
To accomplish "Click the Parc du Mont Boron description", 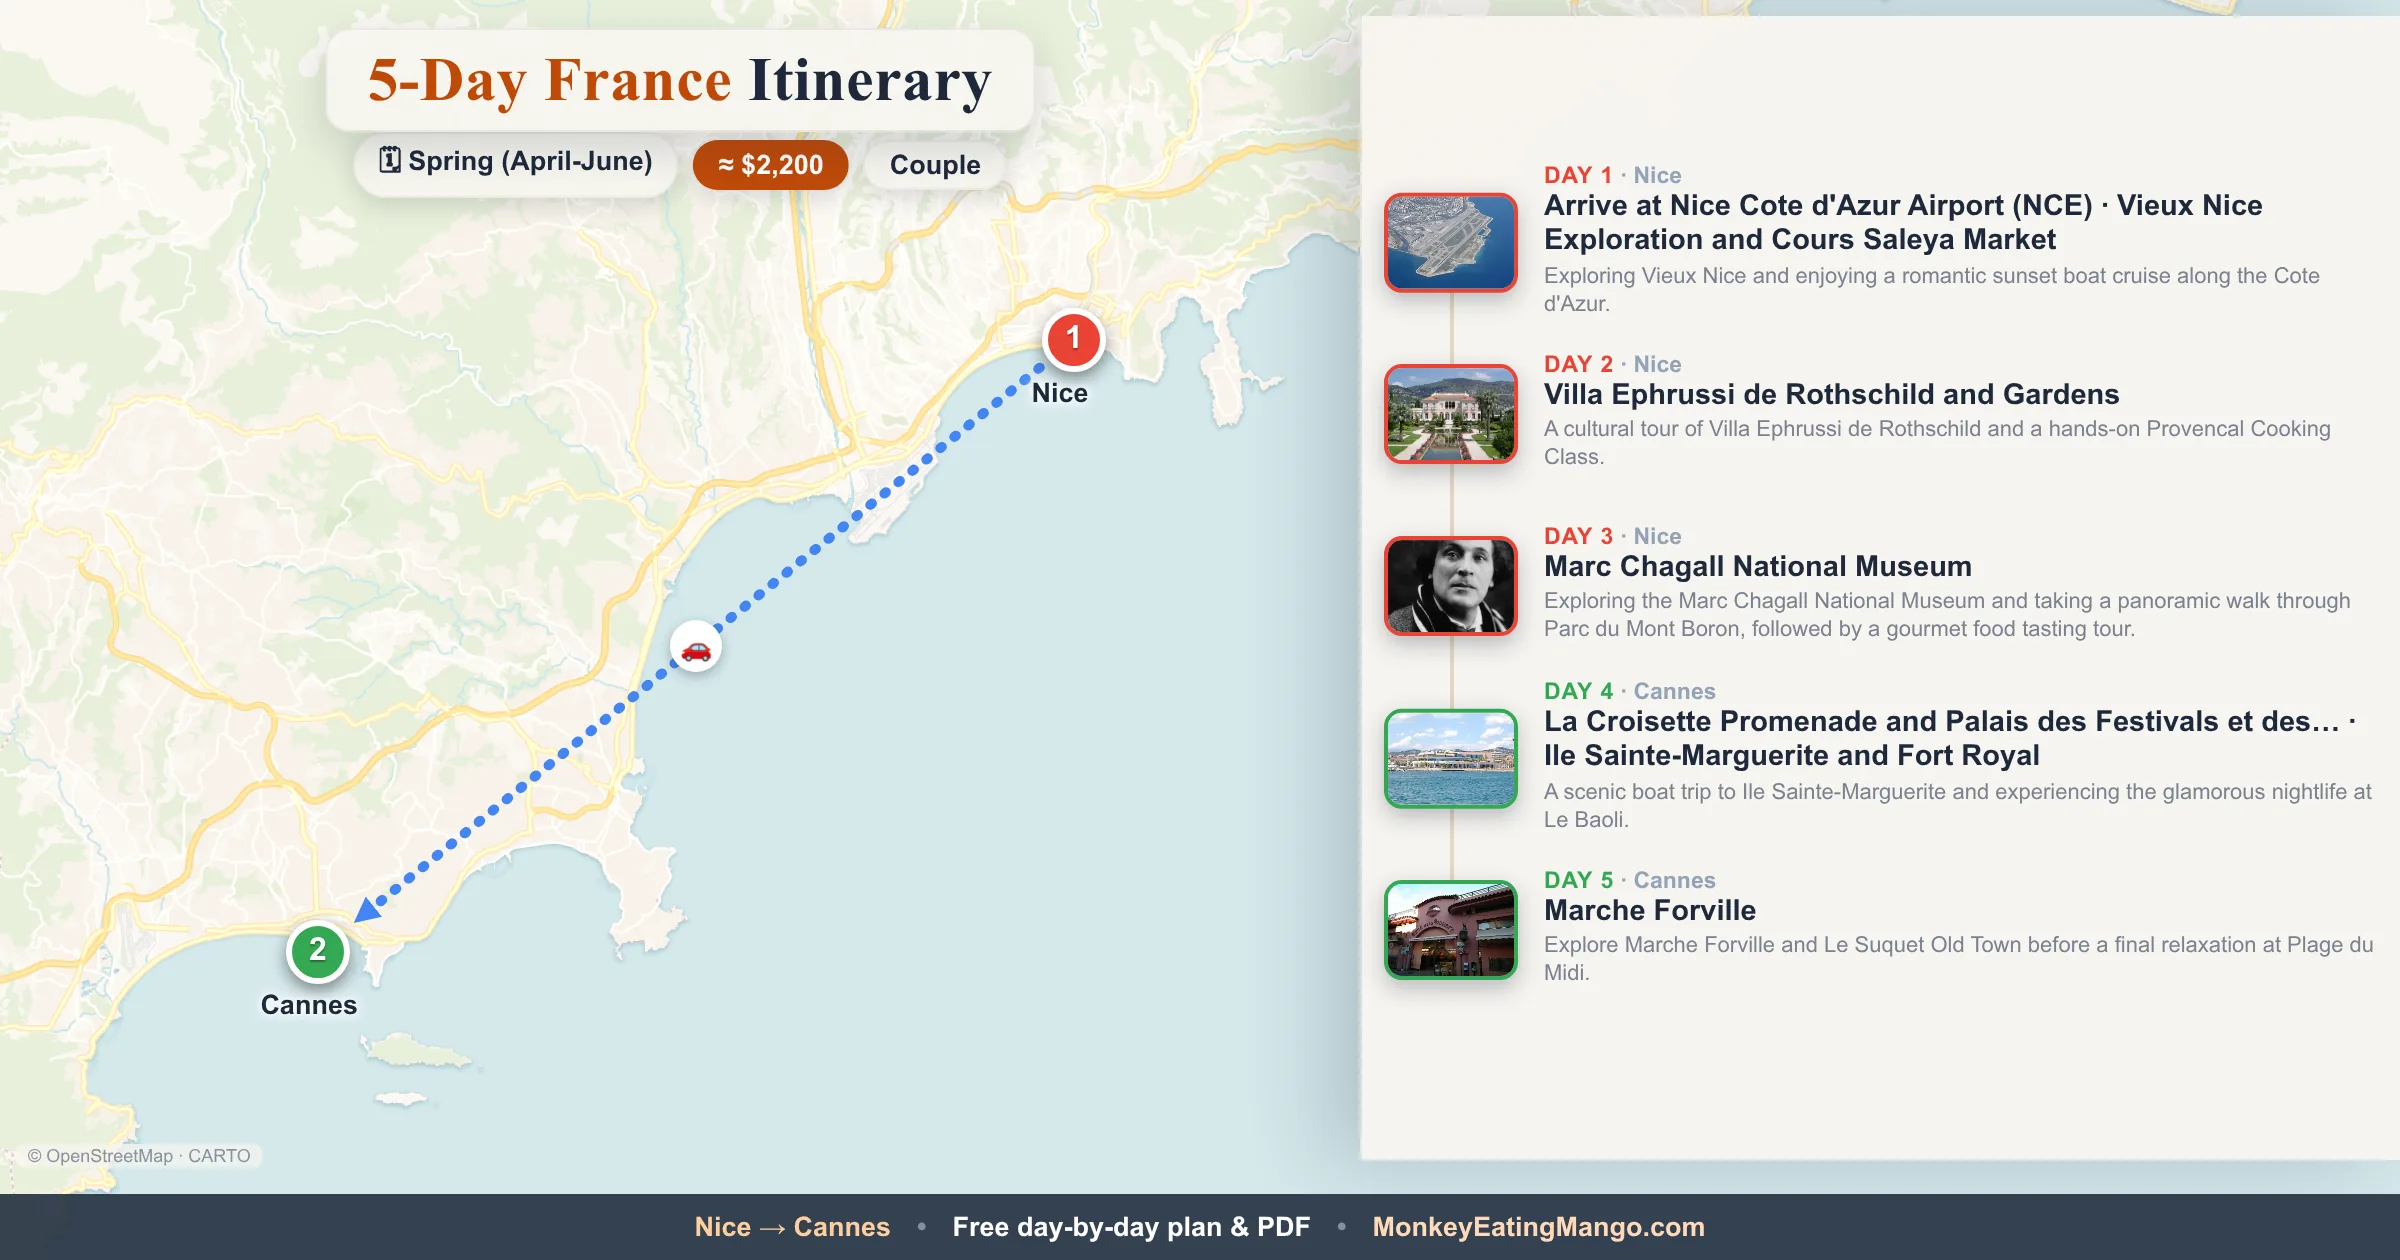I will [1947, 614].
